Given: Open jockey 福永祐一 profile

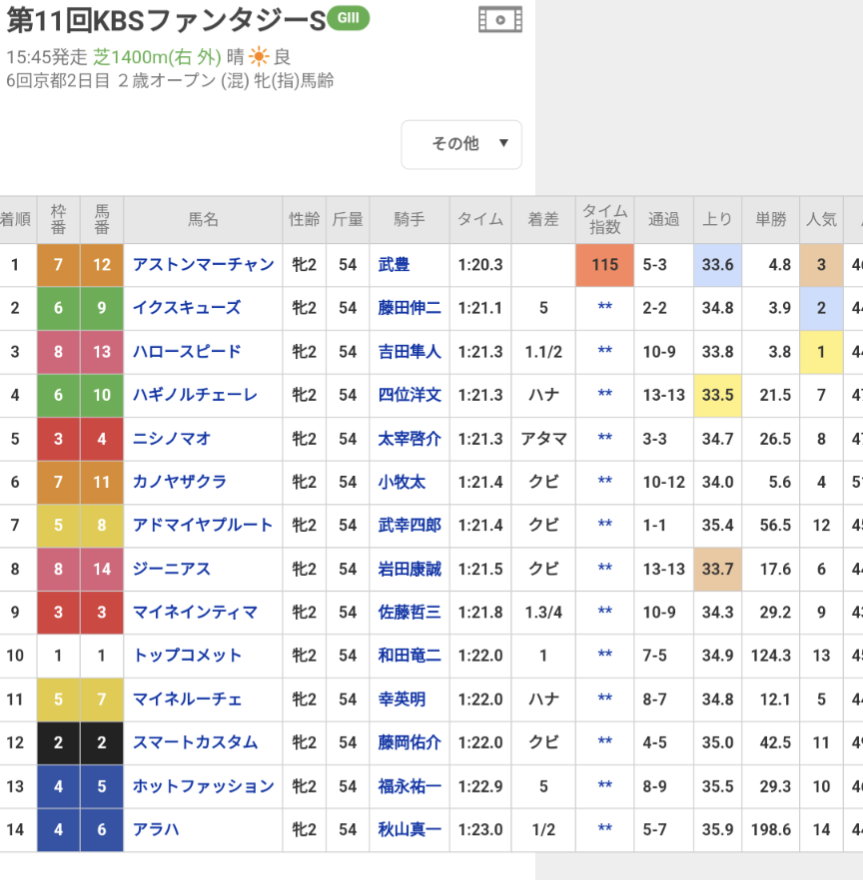Looking at the screenshot, I should tap(409, 786).
